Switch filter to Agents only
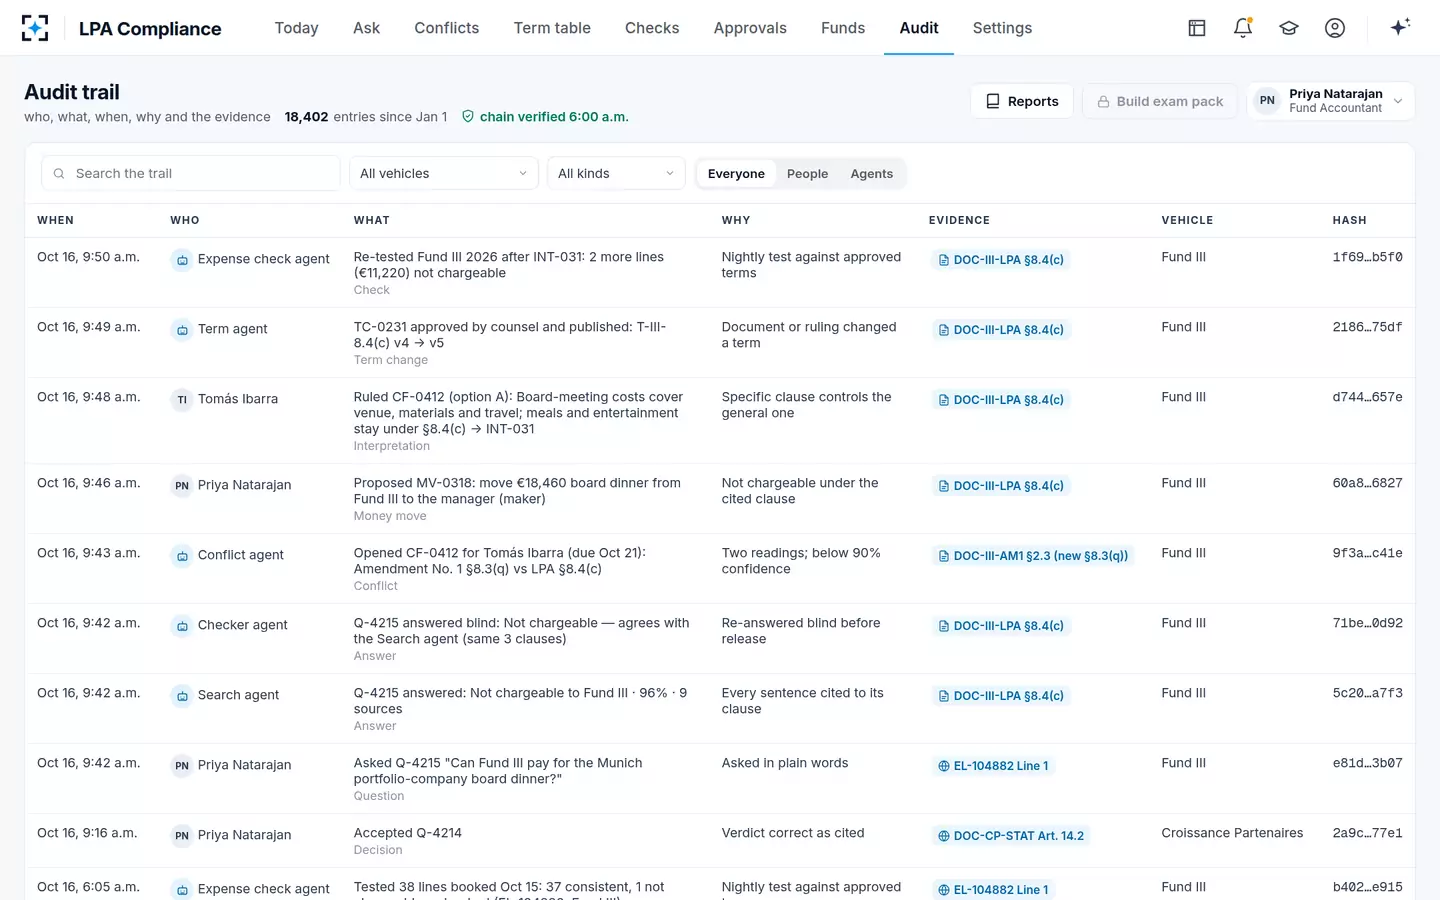The height and width of the screenshot is (900, 1440). coord(872,174)
